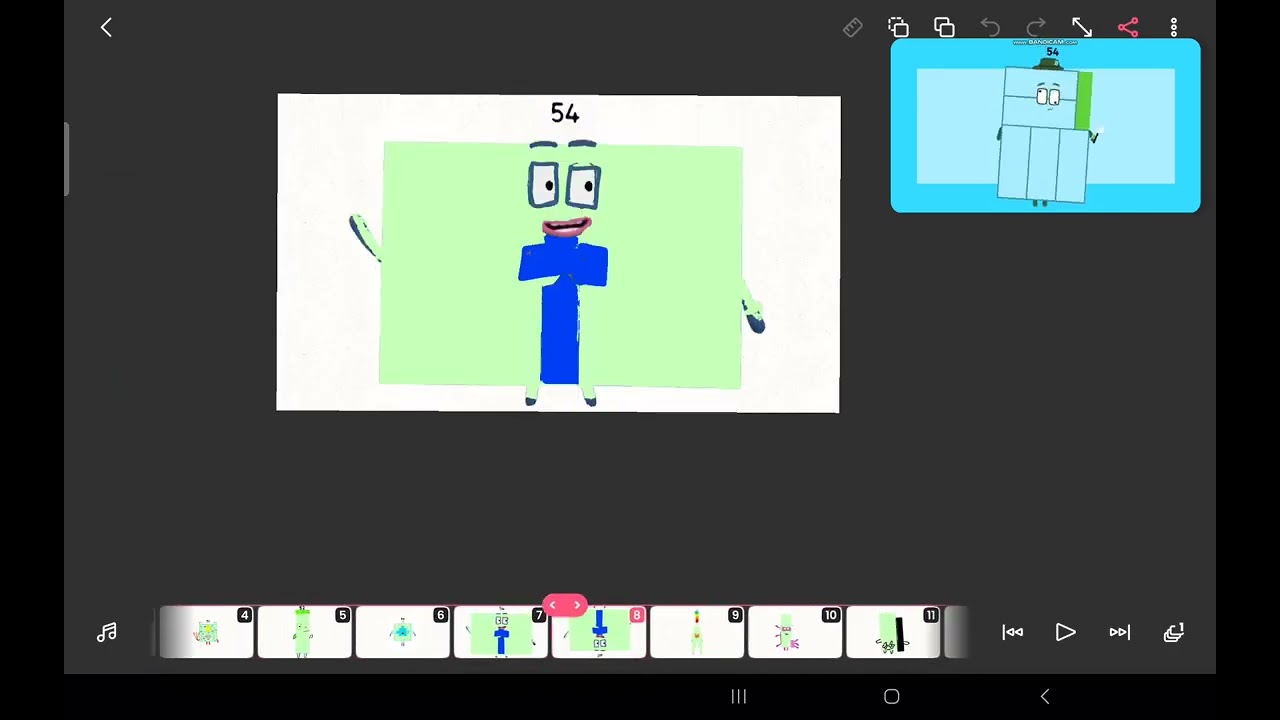Select frame 10 in the timeline
The image size is (1280, 720).
(x=795, y=632)
